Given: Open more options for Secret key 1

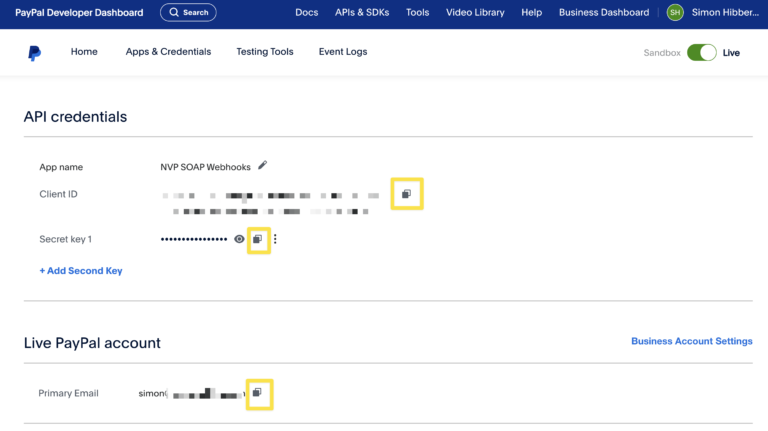Looking at the screenshot, I should [275, 239].
